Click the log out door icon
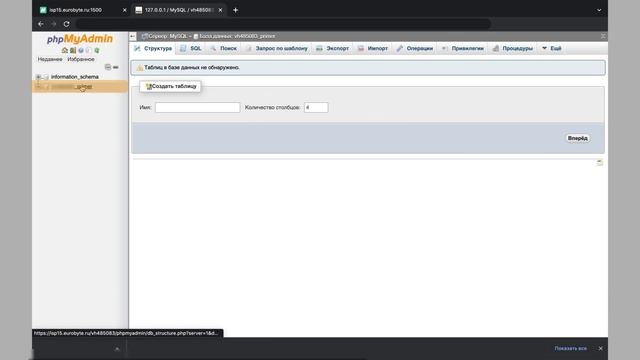Screen dimensions: 640x360 [x=73, y=50]
